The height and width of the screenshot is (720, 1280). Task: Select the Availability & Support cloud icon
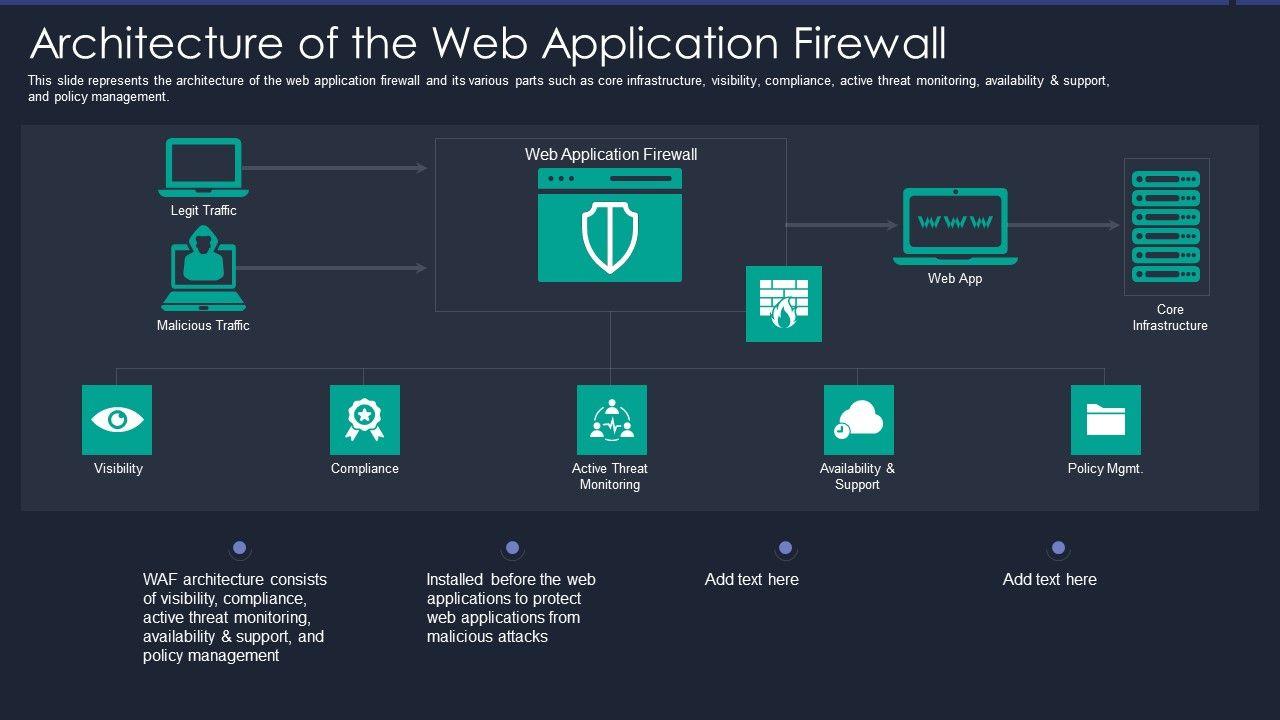(x=859, y=420)
